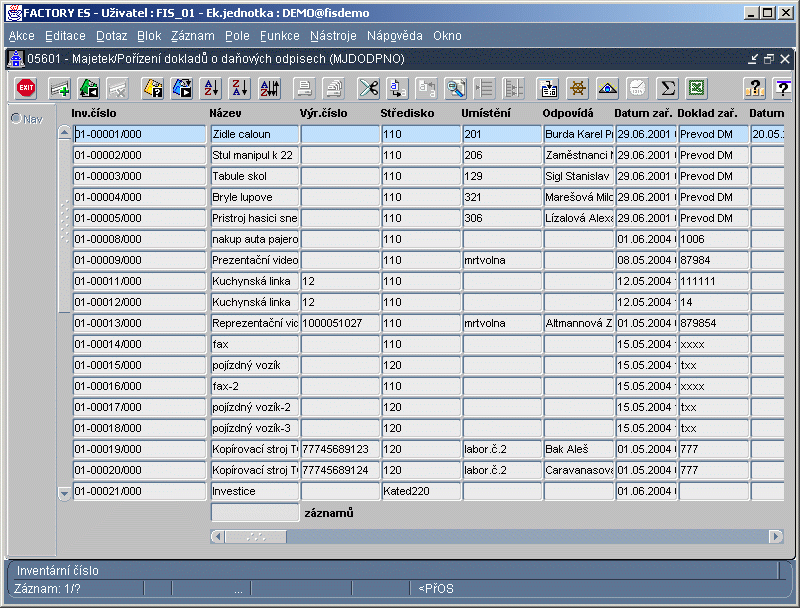Click the record list scroll up arrow
This screenshot has height=608, width=800.
(x=64, y=132)
